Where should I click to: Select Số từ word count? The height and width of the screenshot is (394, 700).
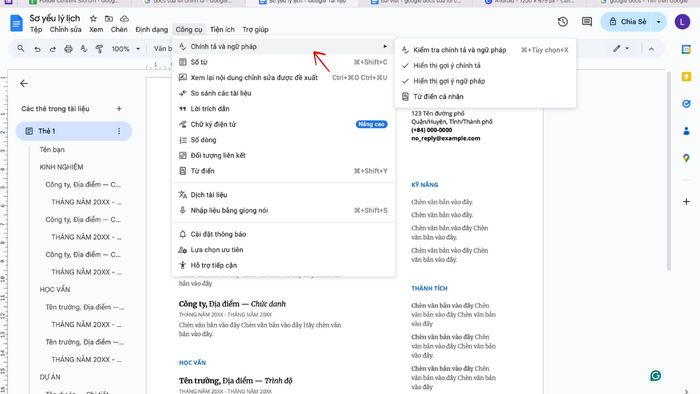283,62
